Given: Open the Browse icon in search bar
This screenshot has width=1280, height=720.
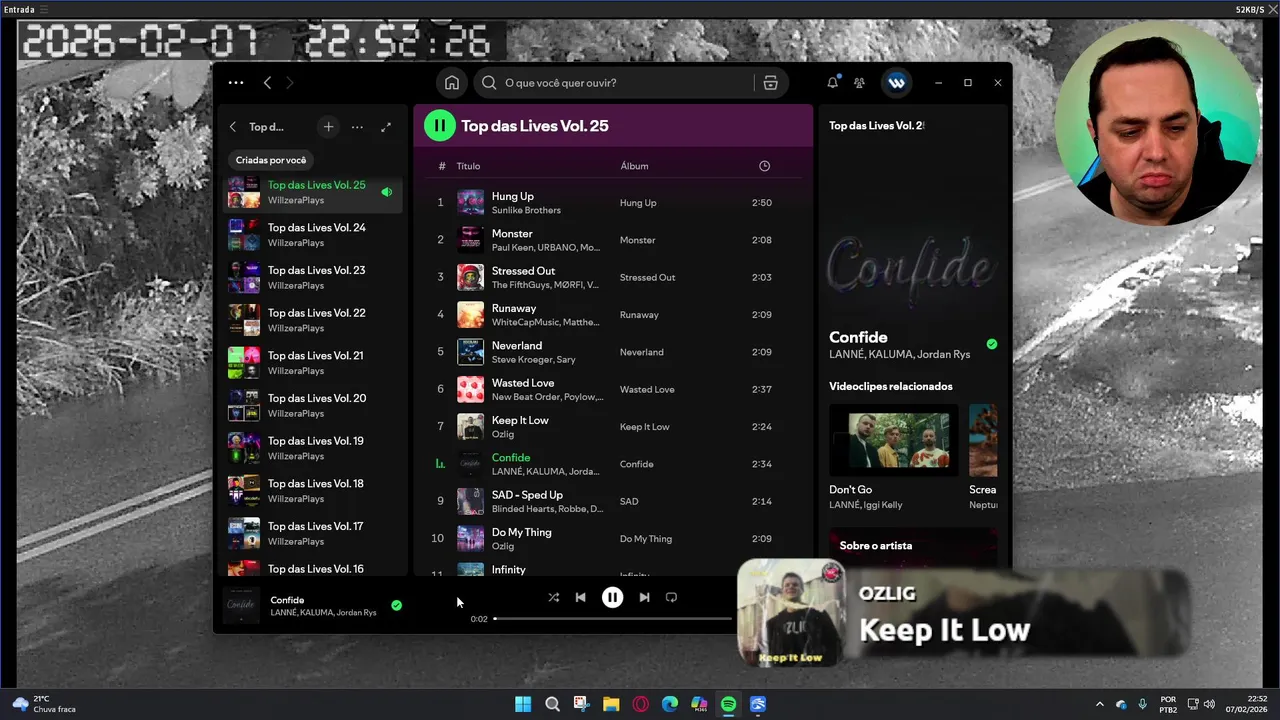Looking at the screenshot, I should pyautogui.click(x=770, y=83).
